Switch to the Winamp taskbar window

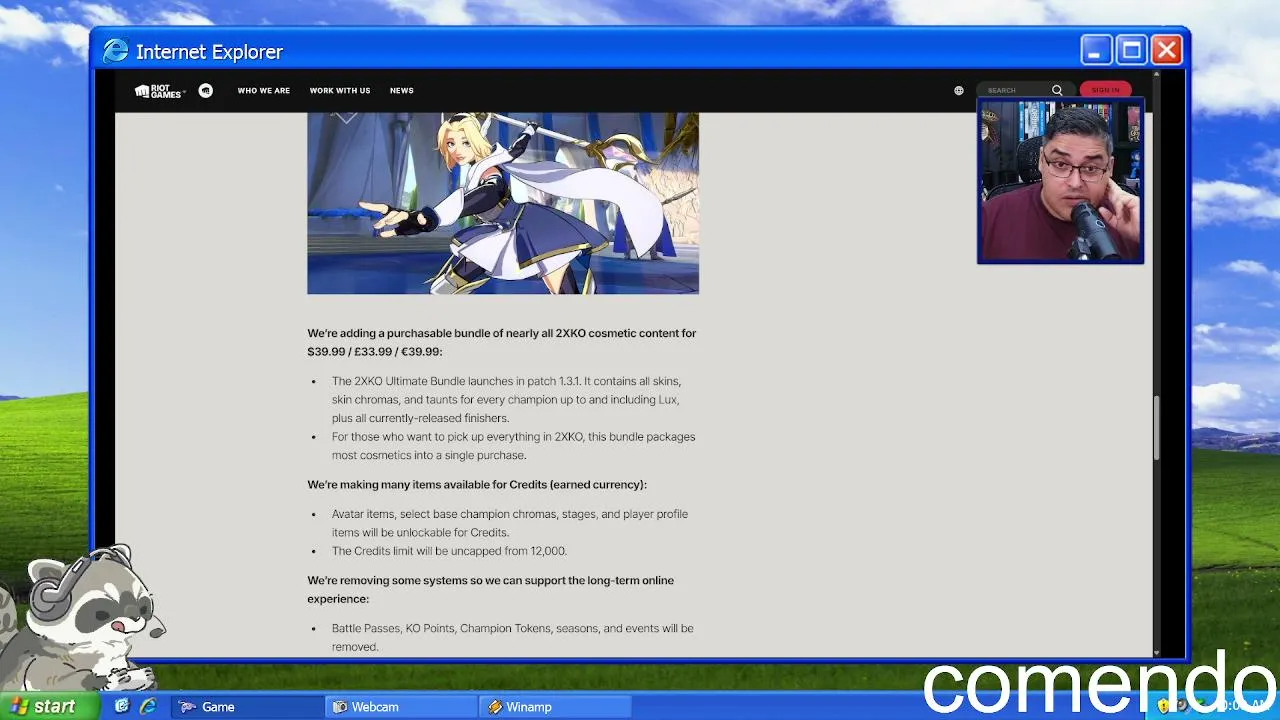click(556, 707)
